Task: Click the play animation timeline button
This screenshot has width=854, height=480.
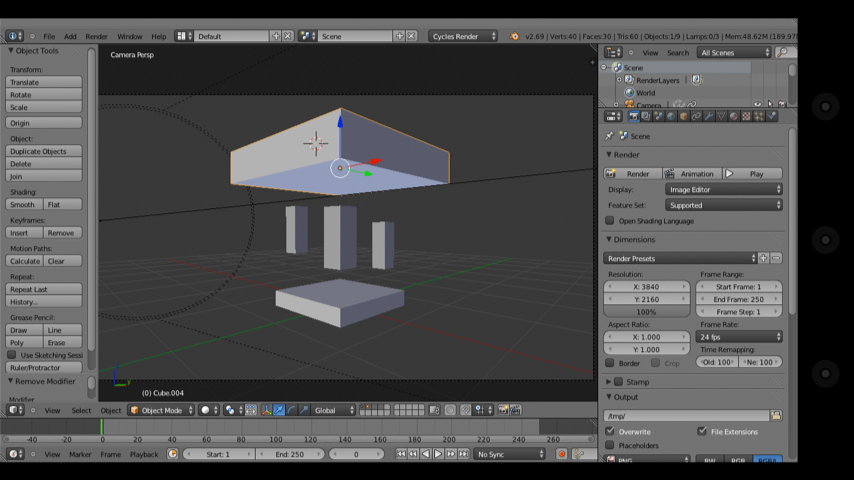Action: (437, 454)
